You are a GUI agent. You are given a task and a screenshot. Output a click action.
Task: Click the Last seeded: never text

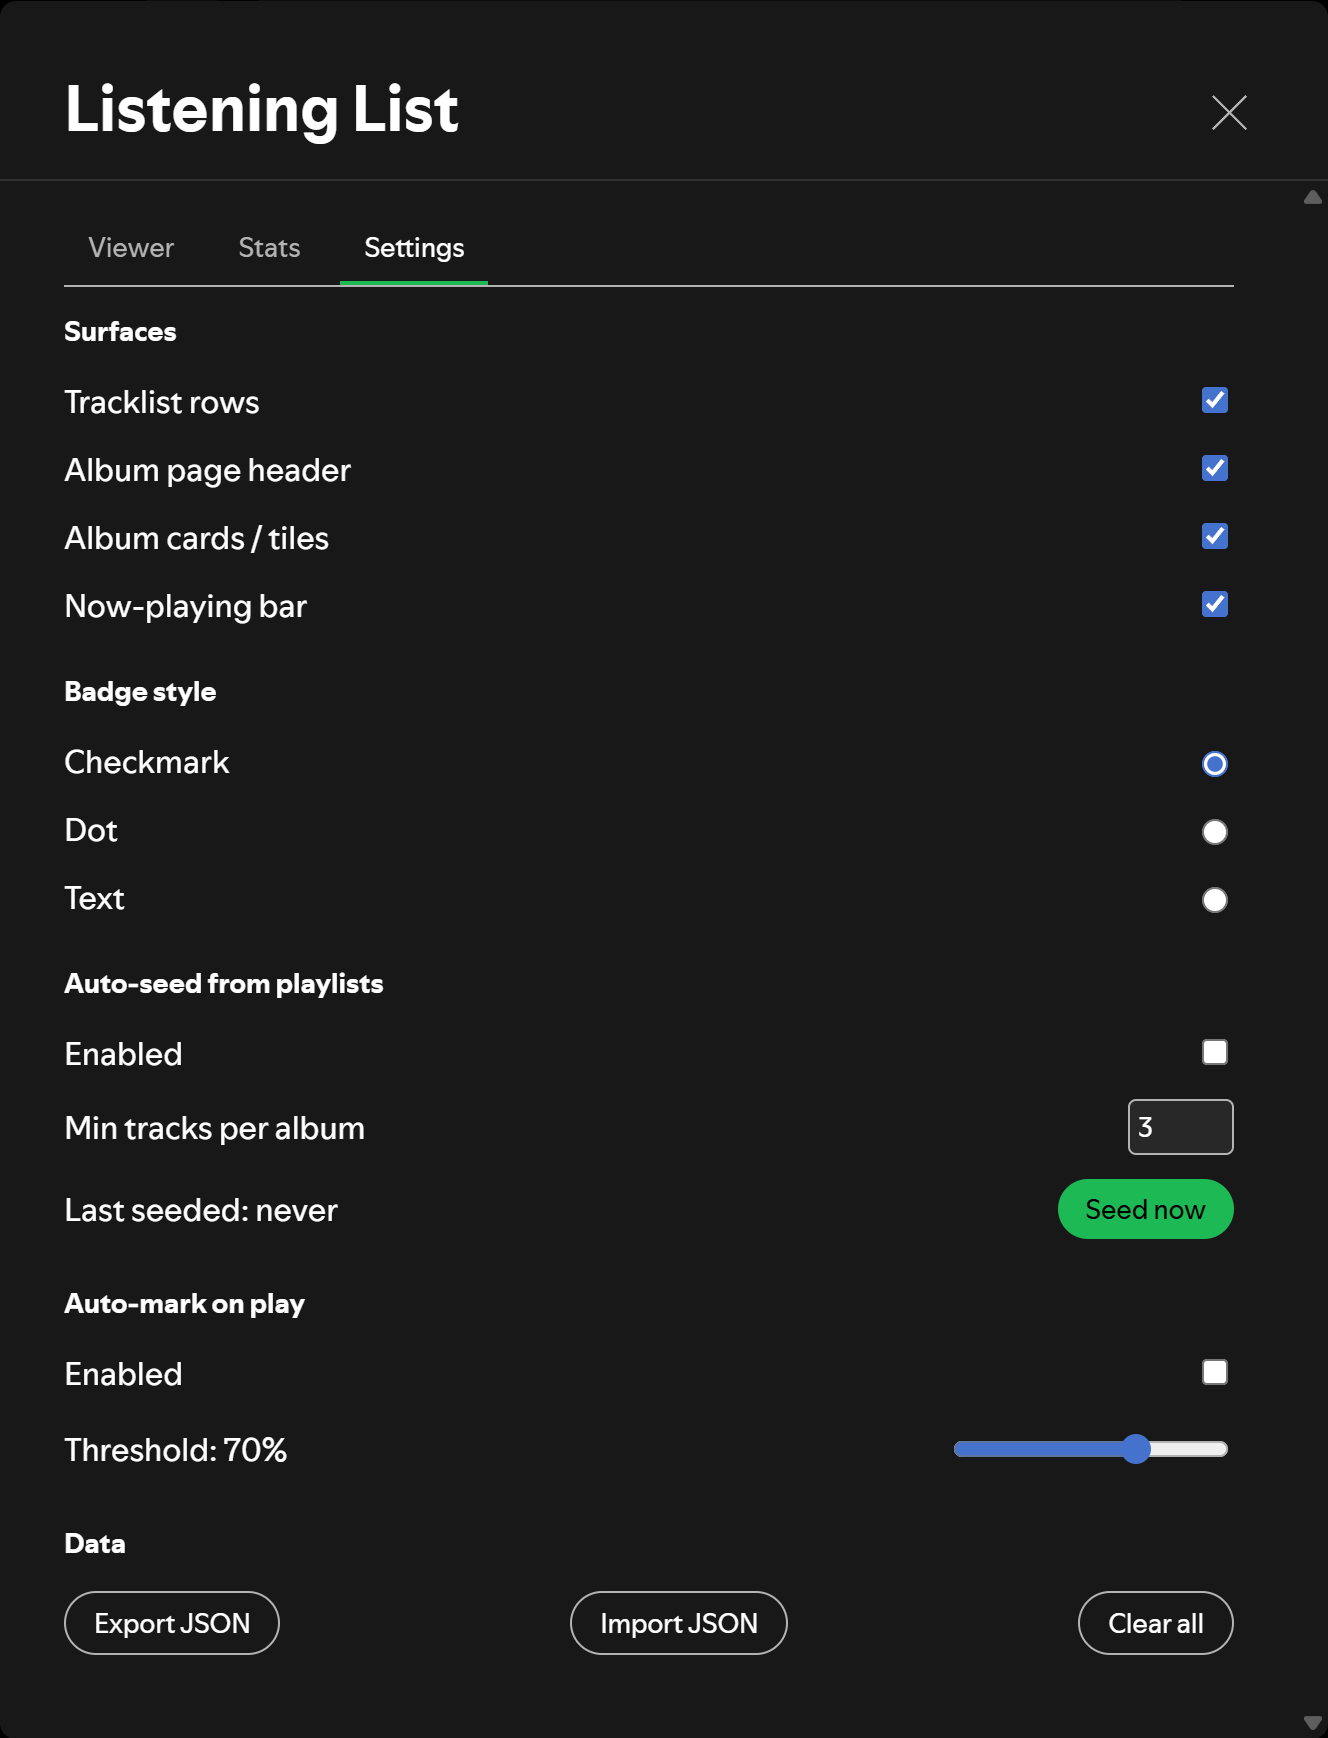[x=201, y=1210]
